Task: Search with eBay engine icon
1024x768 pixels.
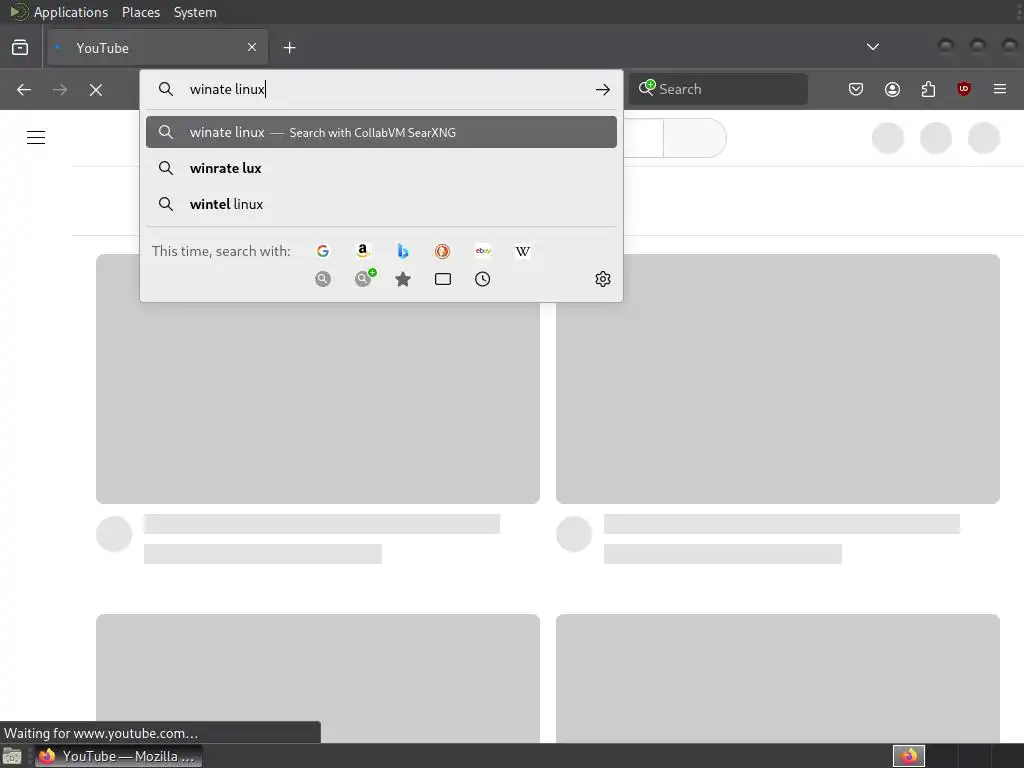Action: (x=483, y=251)
